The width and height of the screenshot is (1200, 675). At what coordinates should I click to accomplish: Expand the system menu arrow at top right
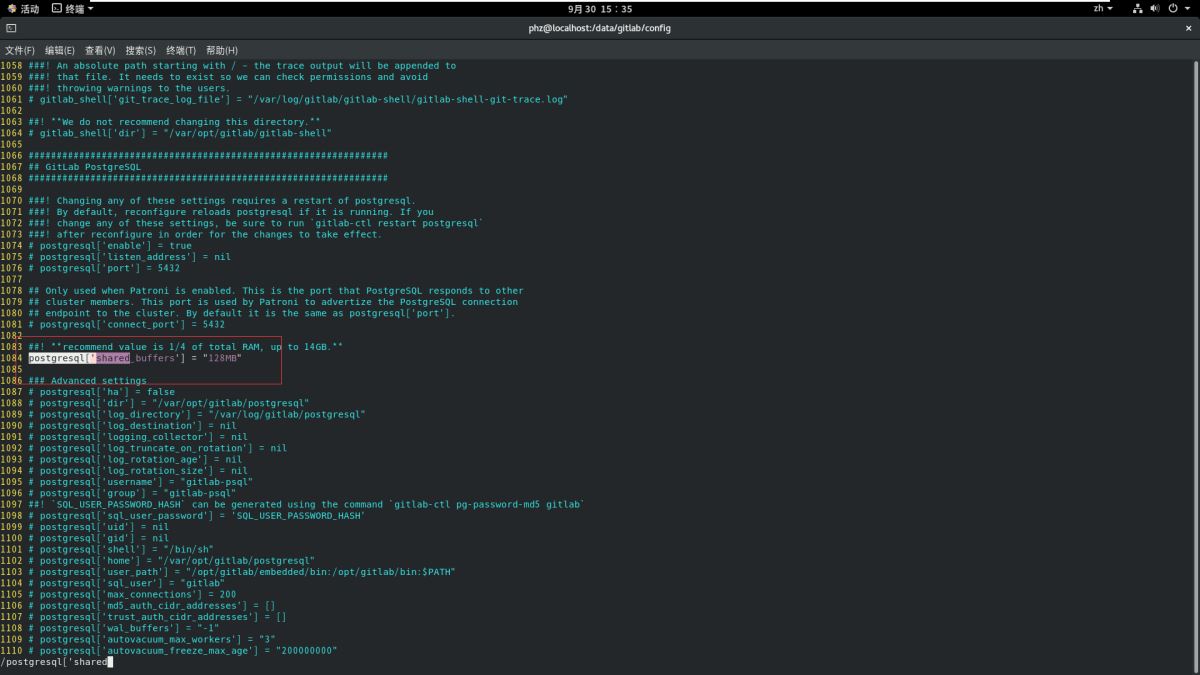point(1187,9)
